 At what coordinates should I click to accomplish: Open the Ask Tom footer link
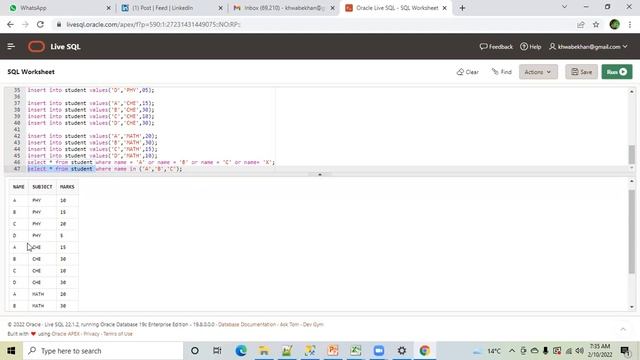289,324
